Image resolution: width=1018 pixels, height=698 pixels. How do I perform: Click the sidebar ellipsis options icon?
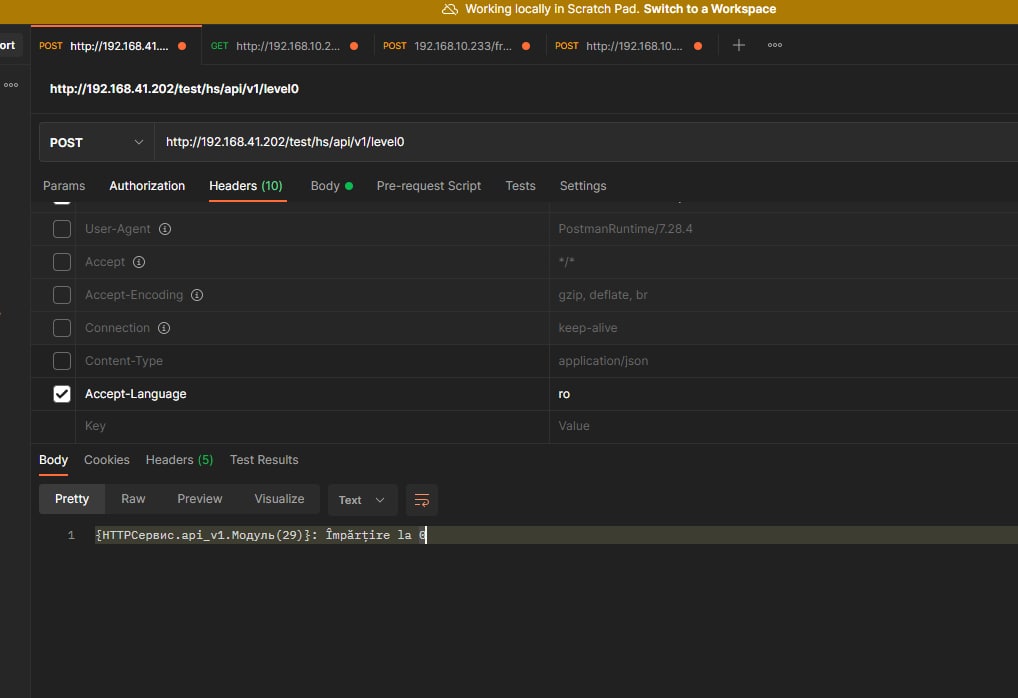(x=11, y=85)
